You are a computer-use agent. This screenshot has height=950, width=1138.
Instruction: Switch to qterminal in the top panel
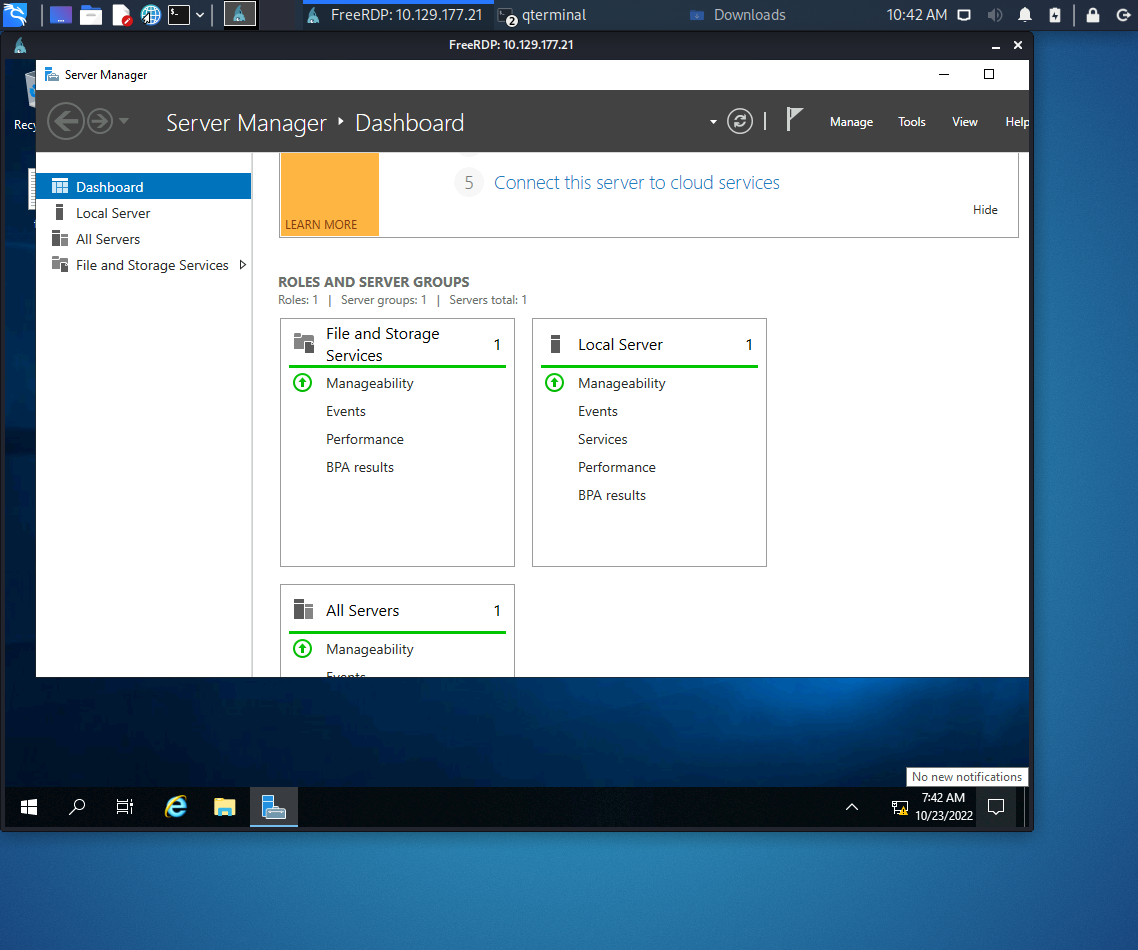pyautogui.click(x=543, y=15)
